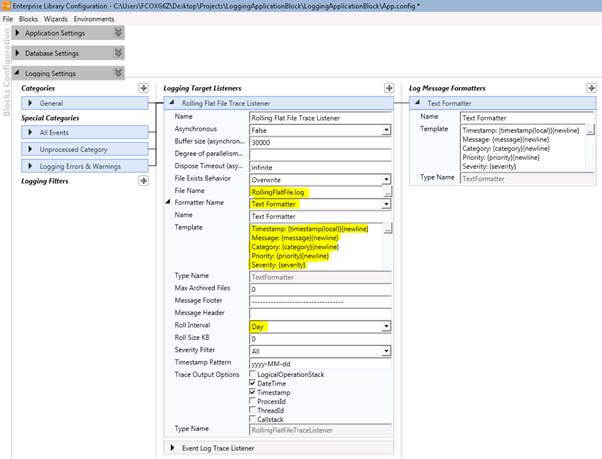
Task: Open the Text Formatter panel Template ellipsis button
Action: click(x=590, y=130)
